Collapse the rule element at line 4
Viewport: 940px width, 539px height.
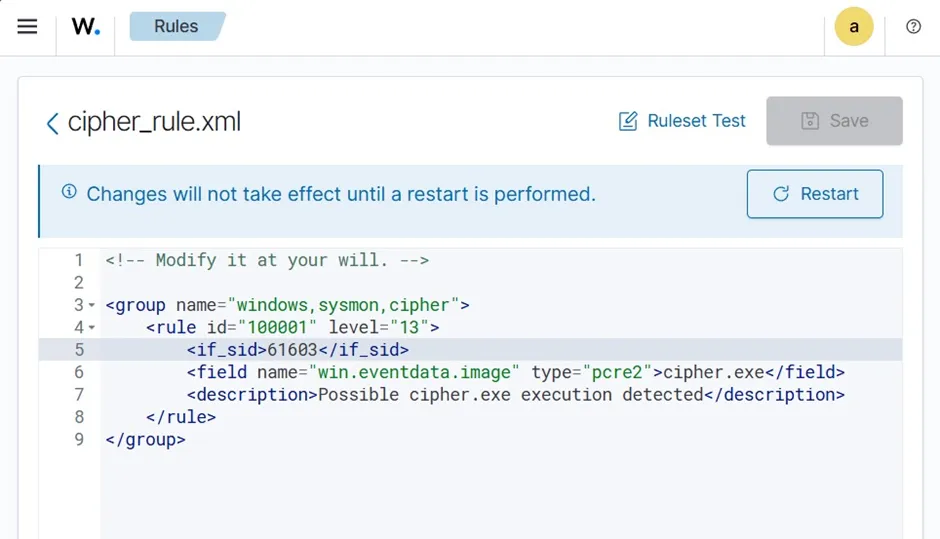92,327
